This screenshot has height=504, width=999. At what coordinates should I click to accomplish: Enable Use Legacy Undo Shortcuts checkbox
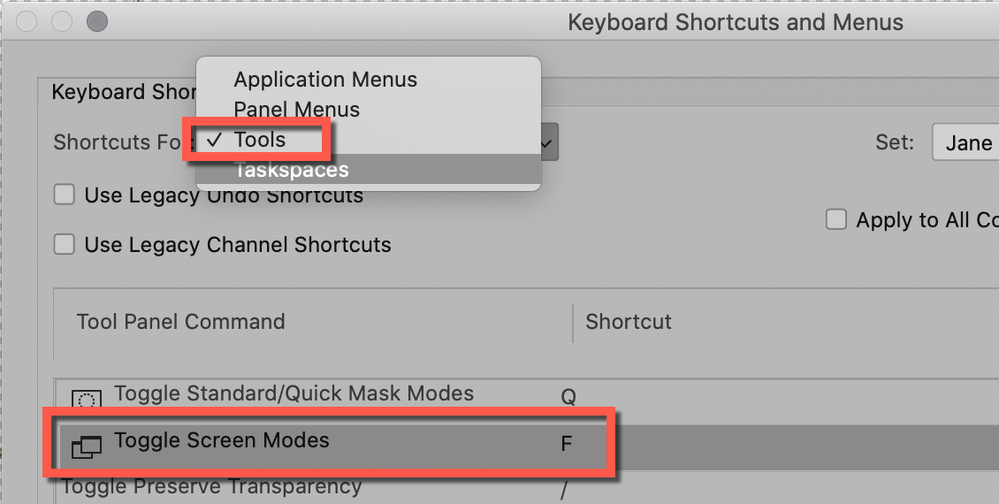pos(65,195)
